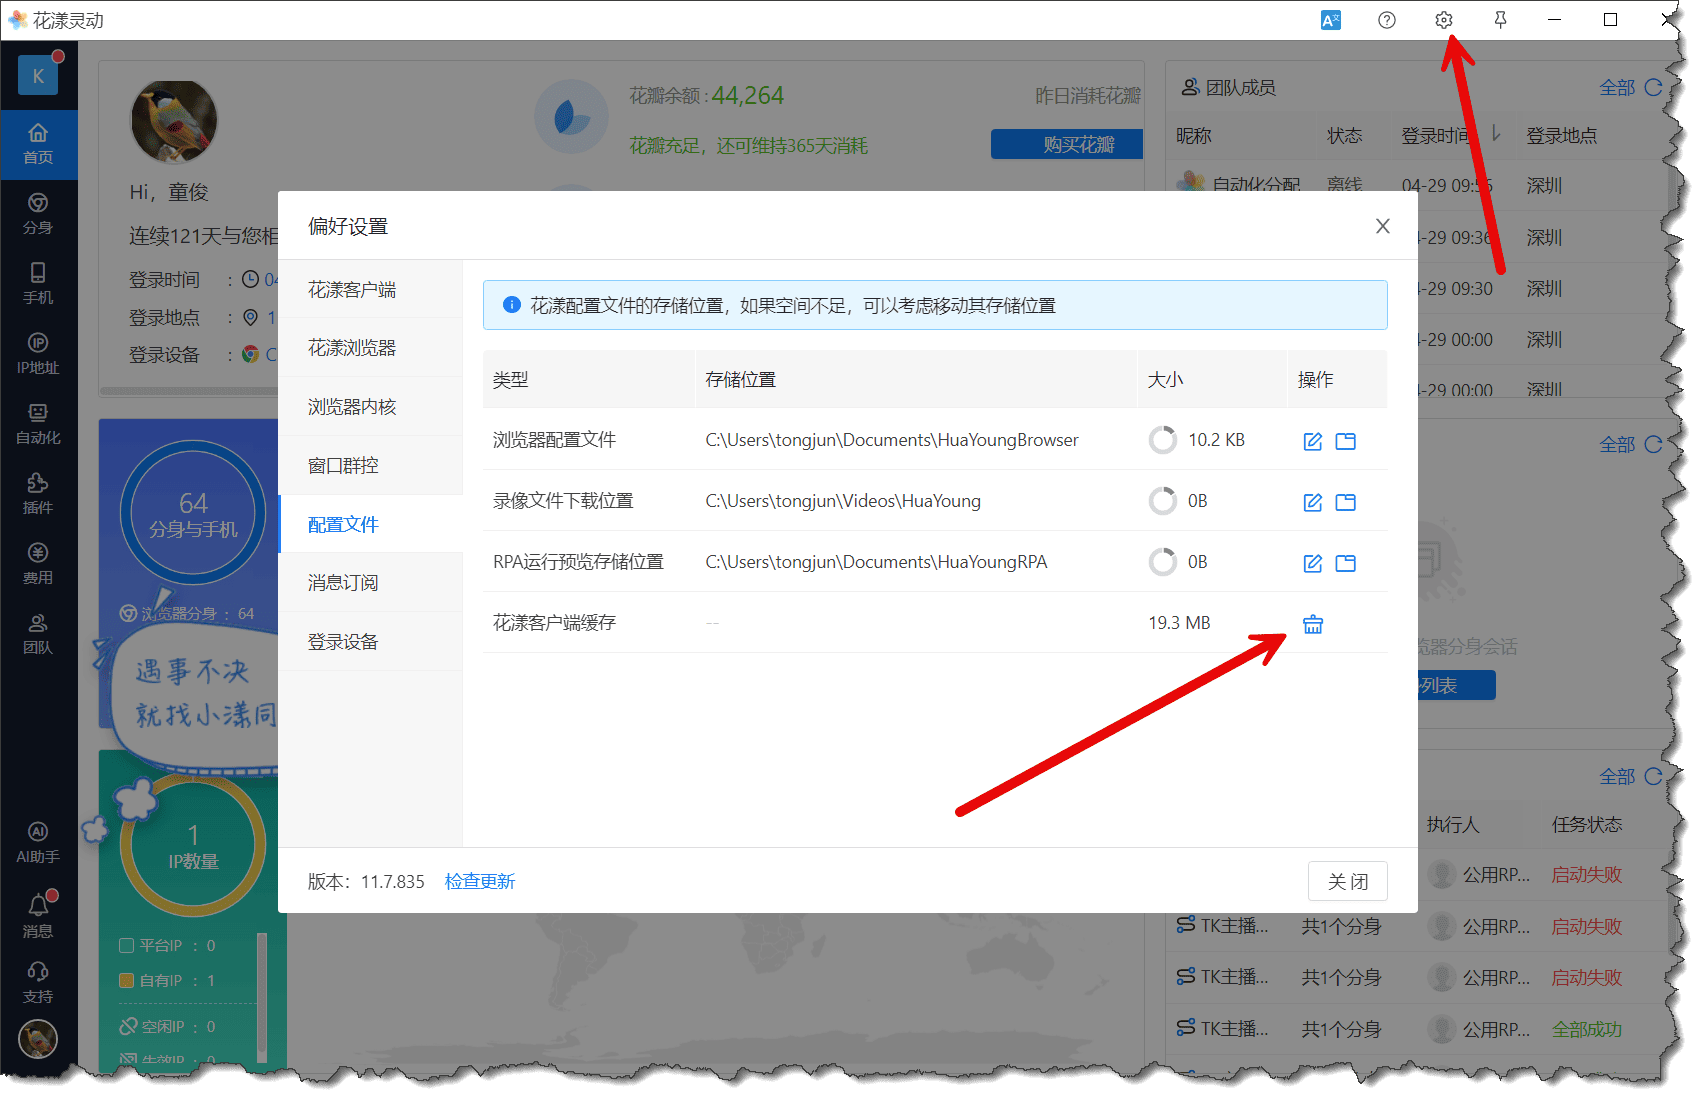Click the 购买花瓣 button
The image size is (1707, 1105).
pos(1067,145)
